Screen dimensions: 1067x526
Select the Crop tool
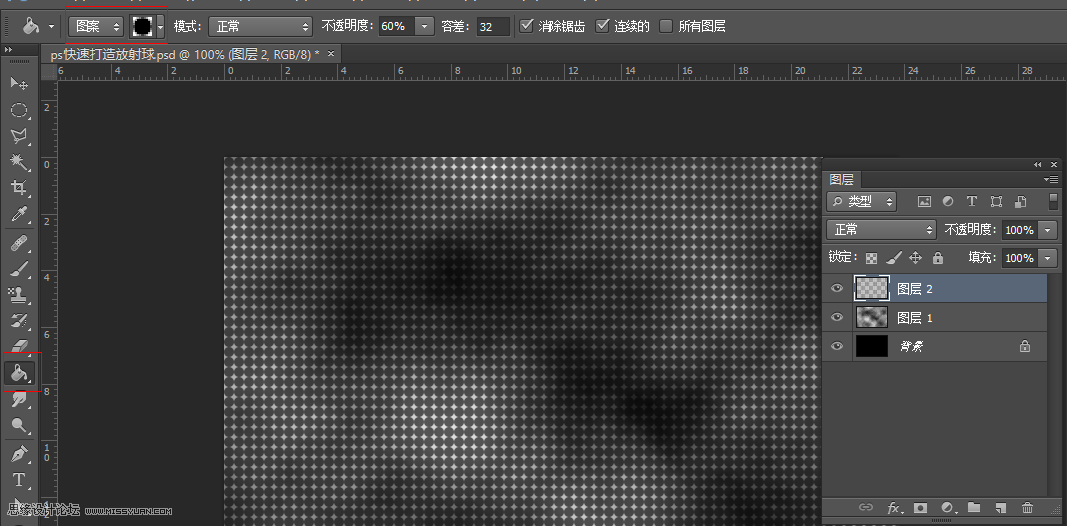(19, 188)
